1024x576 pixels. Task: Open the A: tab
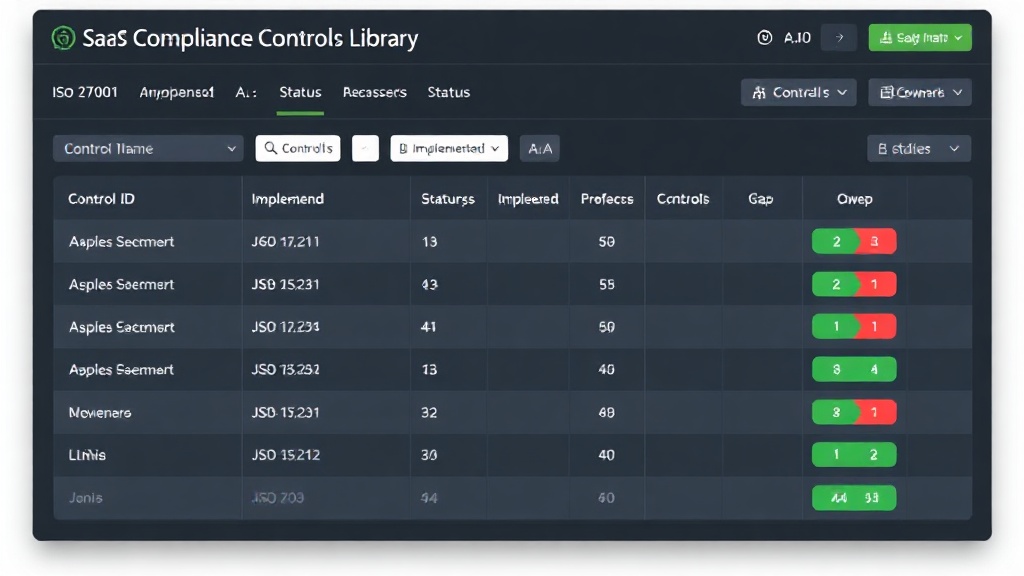tap(246, 92)
